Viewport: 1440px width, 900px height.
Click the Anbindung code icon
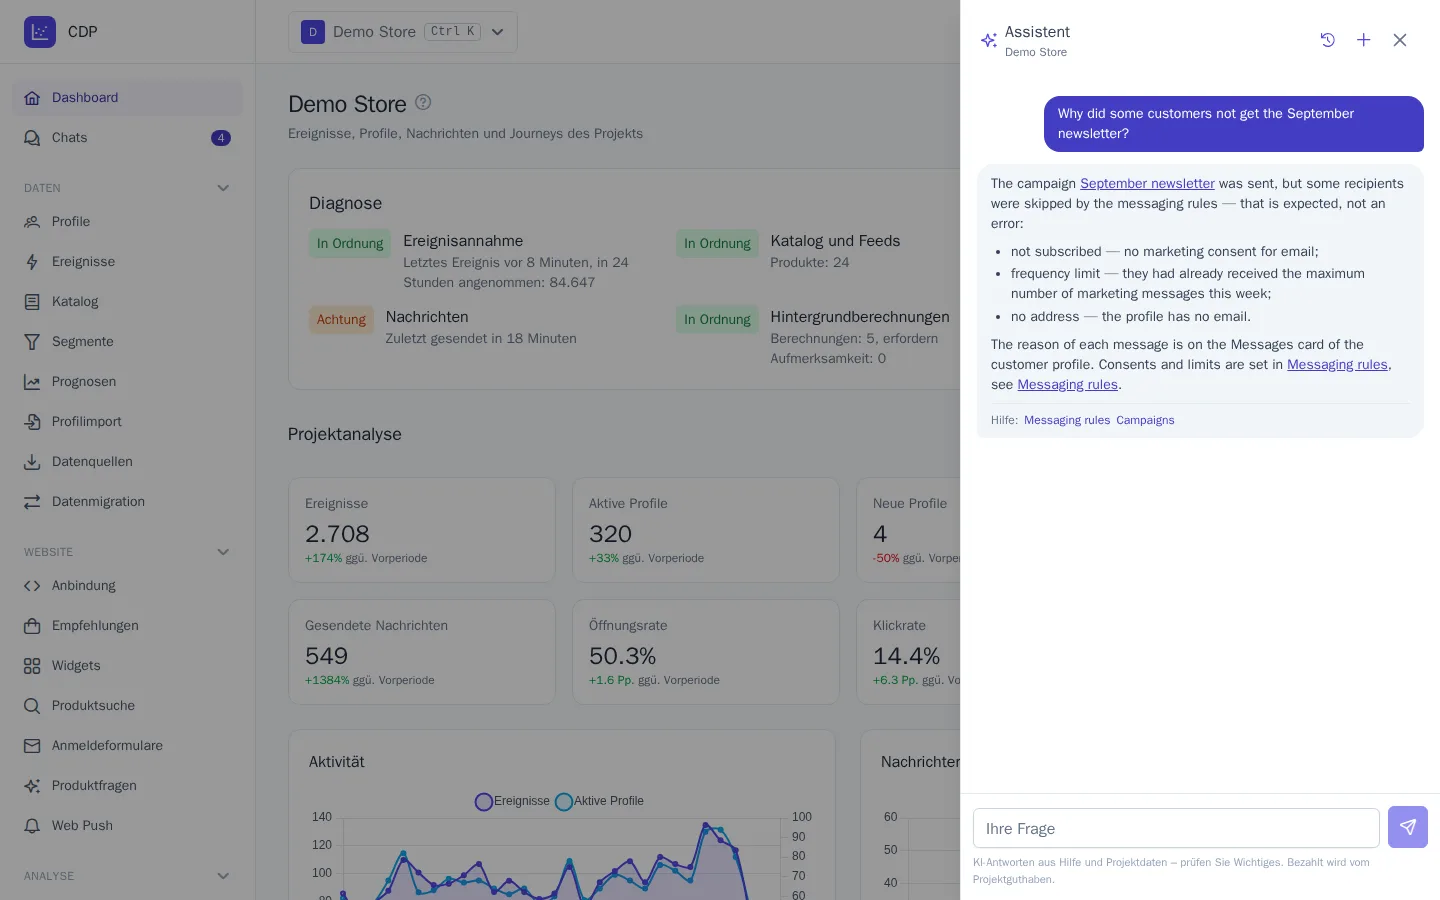click(x=32, y=586)
